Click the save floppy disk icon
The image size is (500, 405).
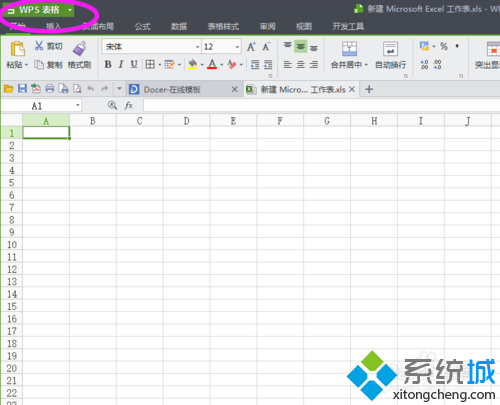[x=22, y=89]
